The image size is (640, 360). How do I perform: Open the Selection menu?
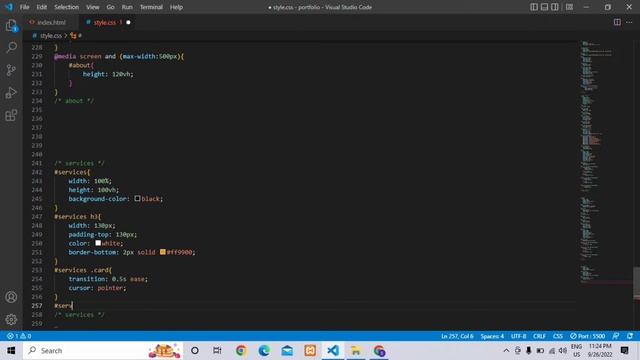coord(67,7)
